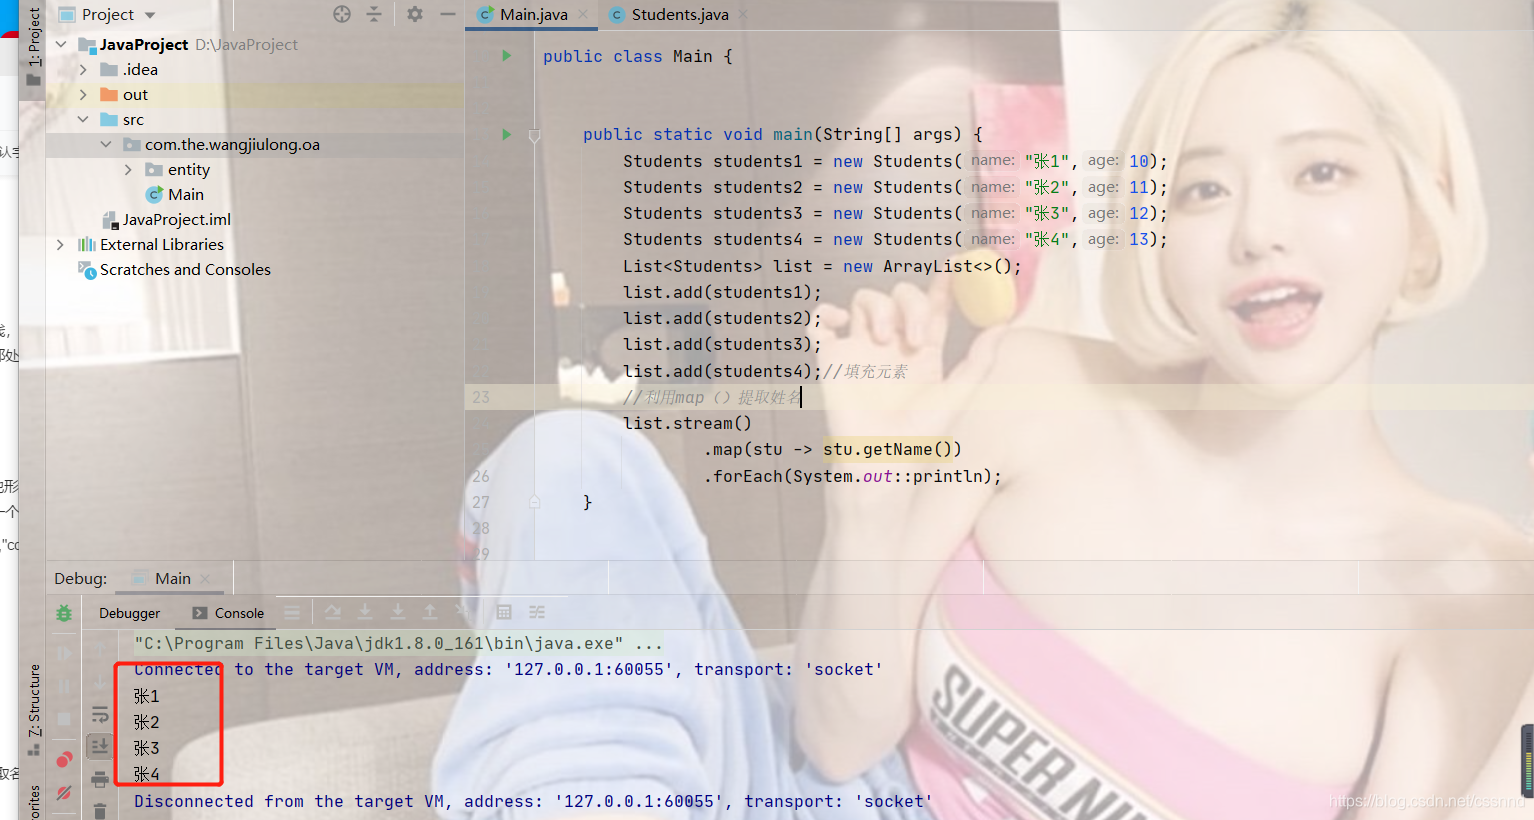Close the Students.java tab
Image resolution: width=1534 pixels, height=820 pixels.
tap(743, 15)
